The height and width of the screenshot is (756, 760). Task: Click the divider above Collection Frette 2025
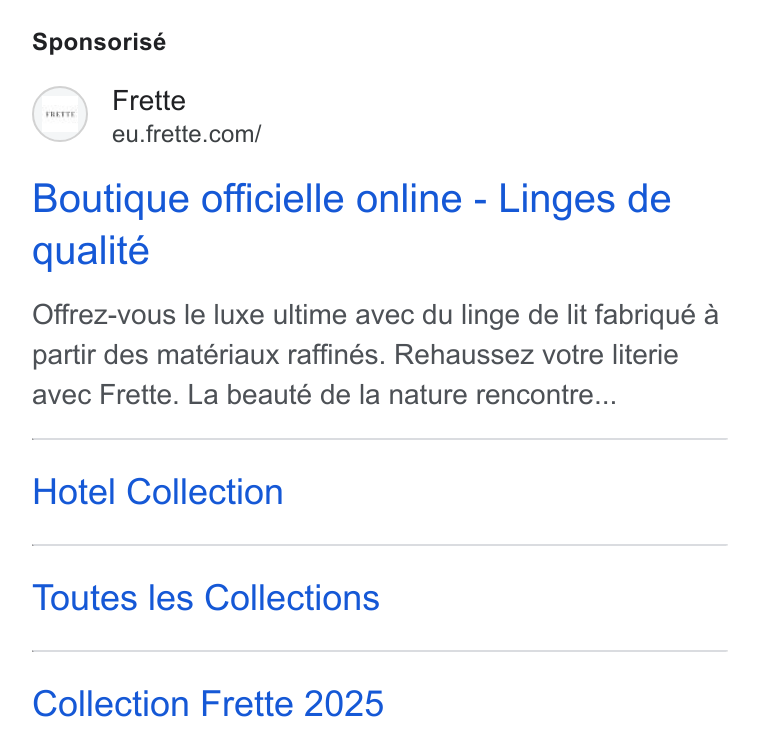point(380,651)
